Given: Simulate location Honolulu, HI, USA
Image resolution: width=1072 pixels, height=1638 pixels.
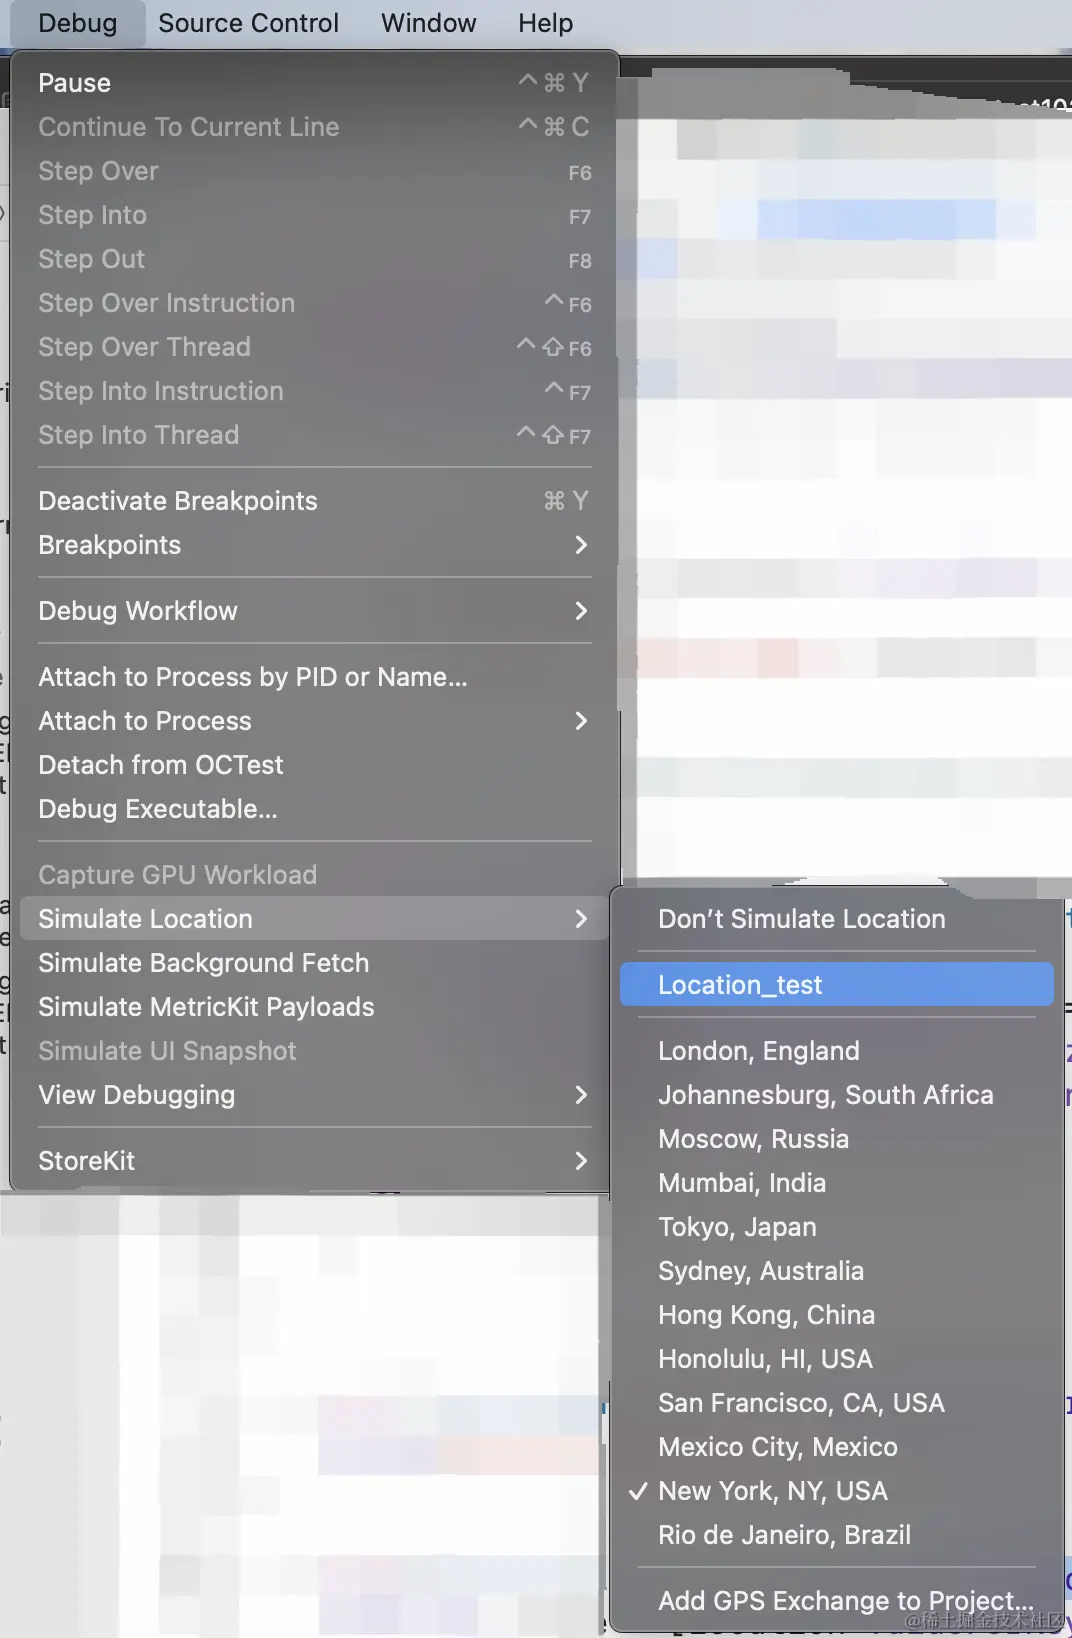Looking at the screenshot, I should (837, 1359).
